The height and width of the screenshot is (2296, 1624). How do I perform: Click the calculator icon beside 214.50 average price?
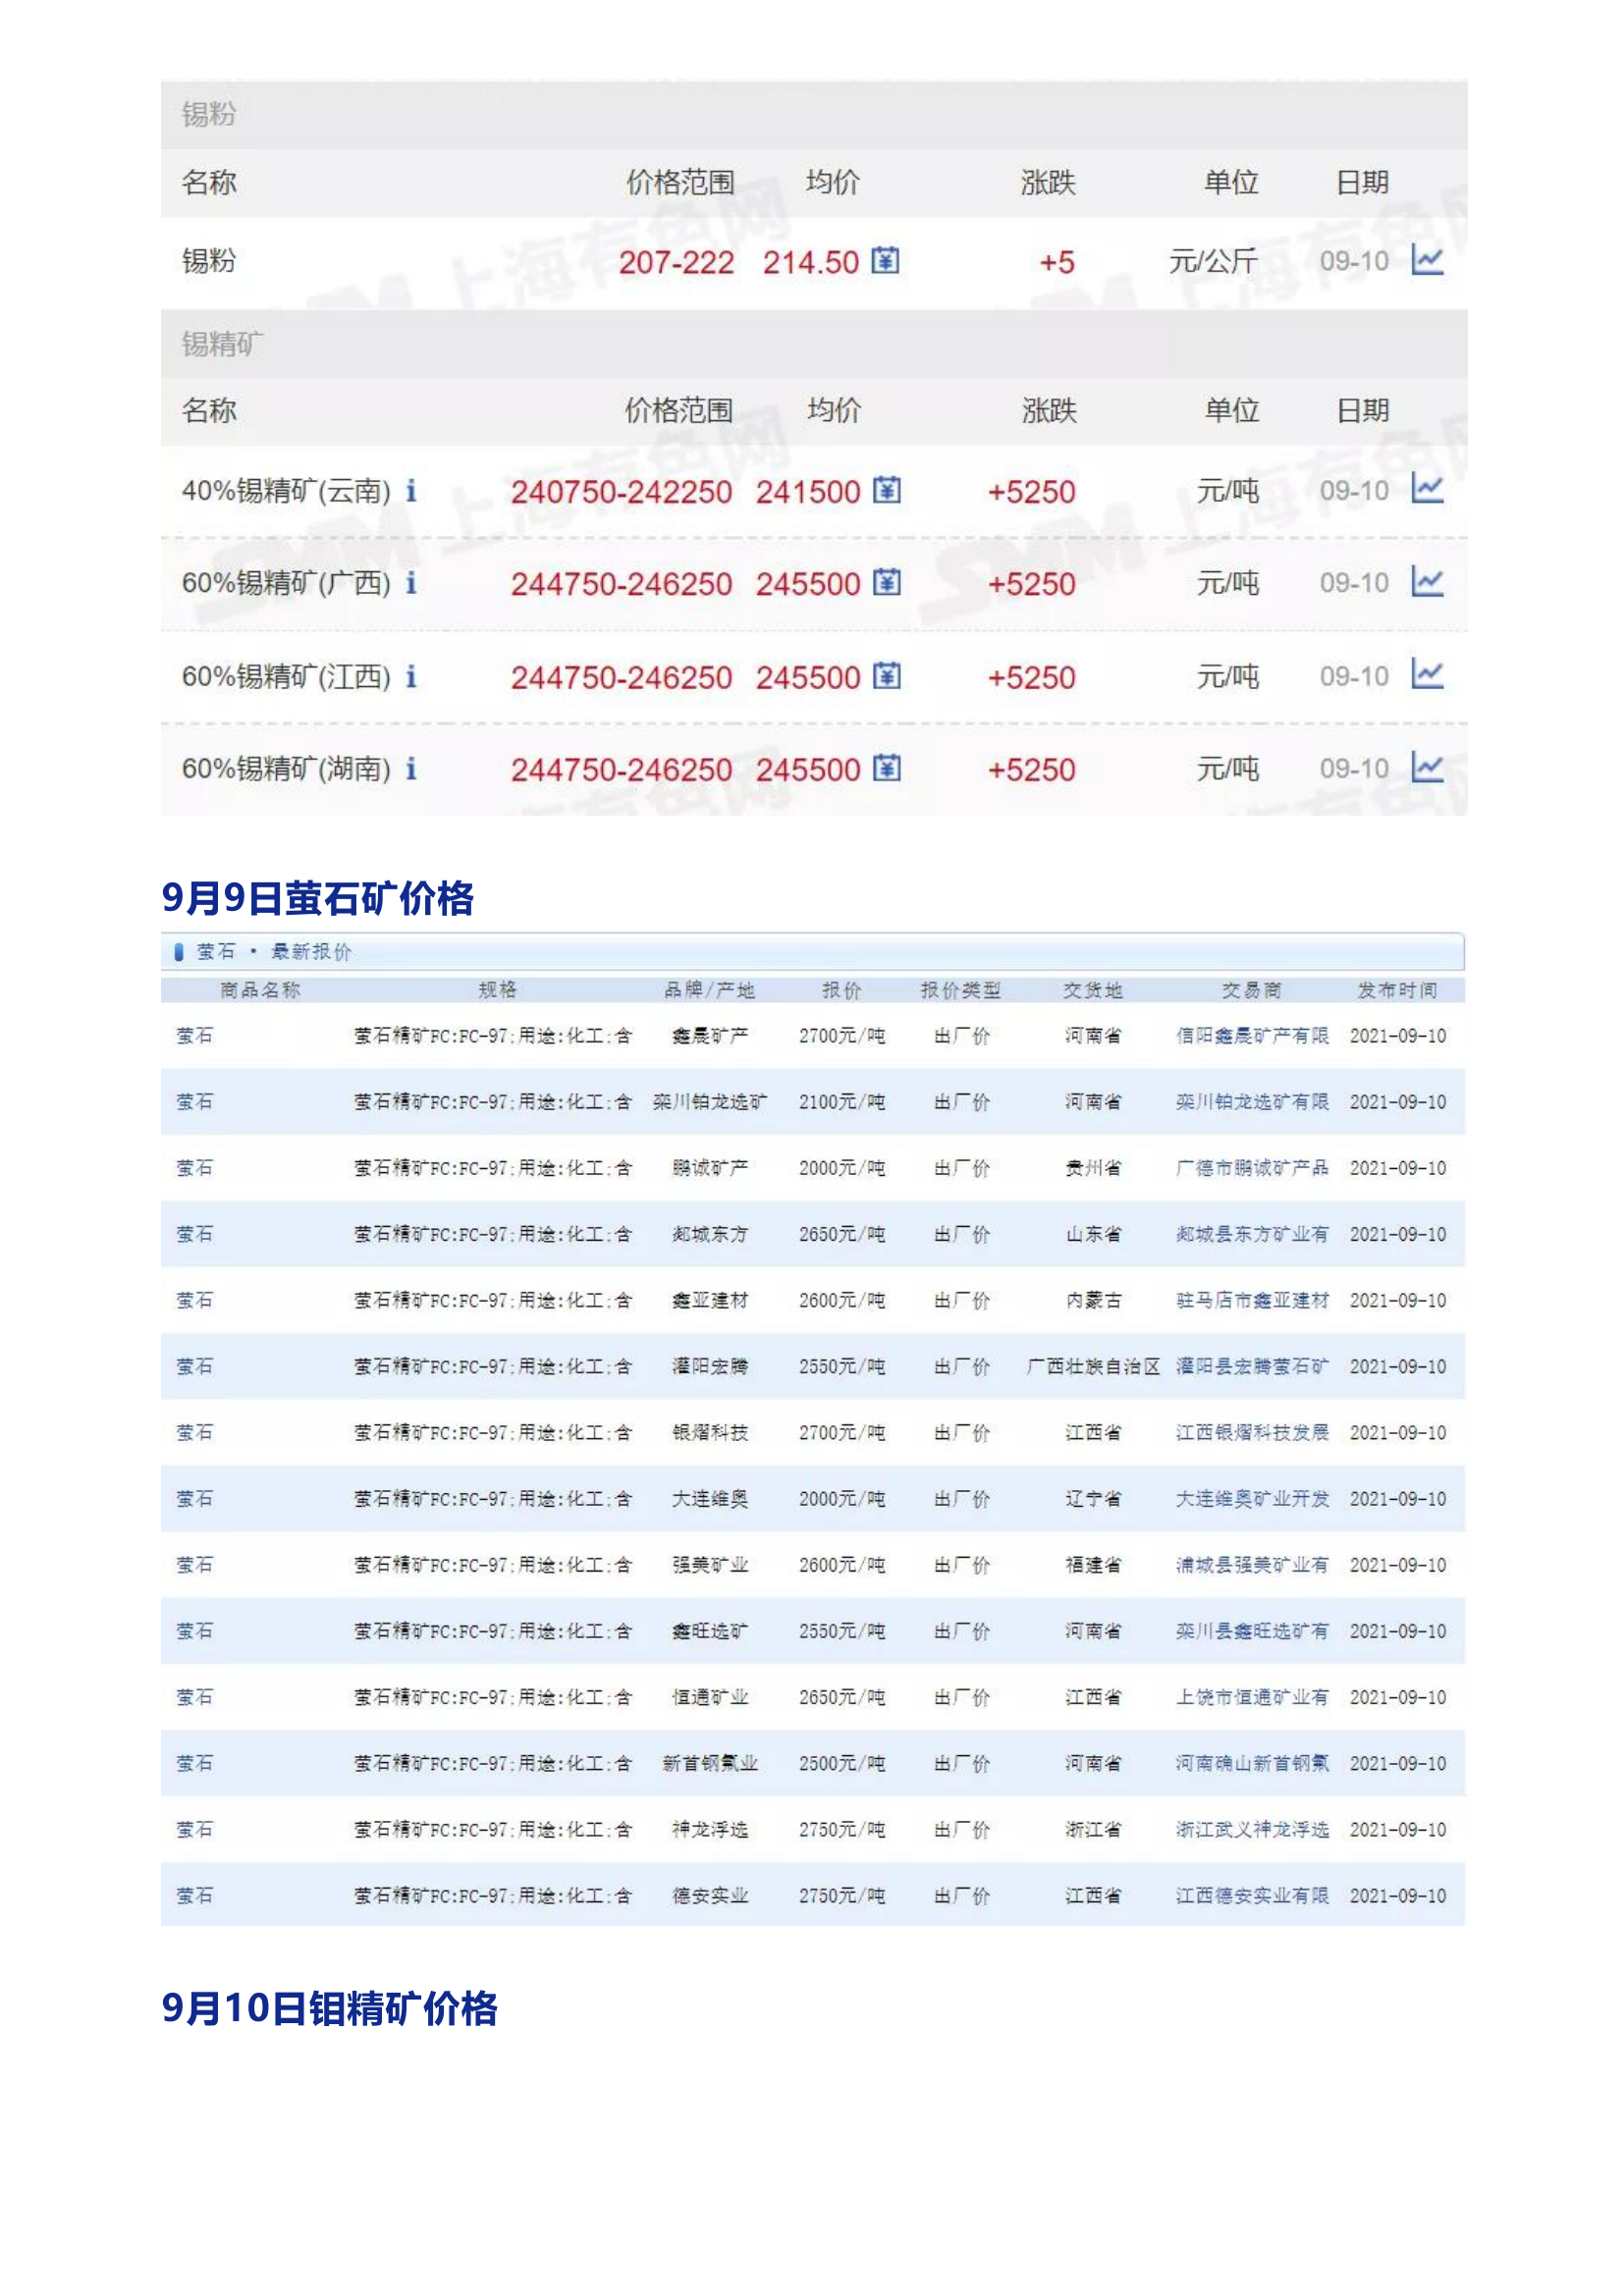(885, 261)
